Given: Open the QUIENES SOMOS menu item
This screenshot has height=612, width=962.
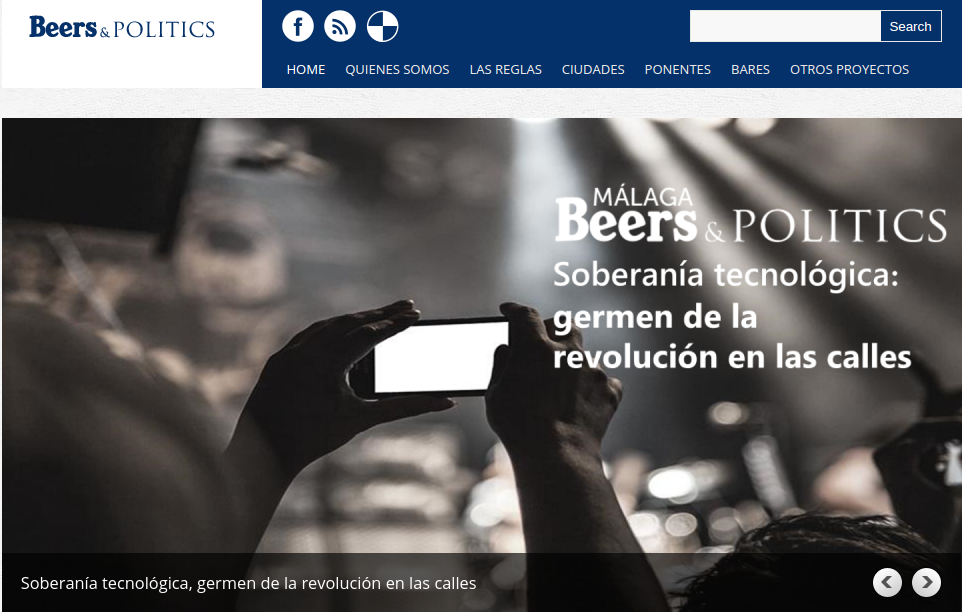Looking at the screenshot, I should pyautogui.click(x=397, y=70).
